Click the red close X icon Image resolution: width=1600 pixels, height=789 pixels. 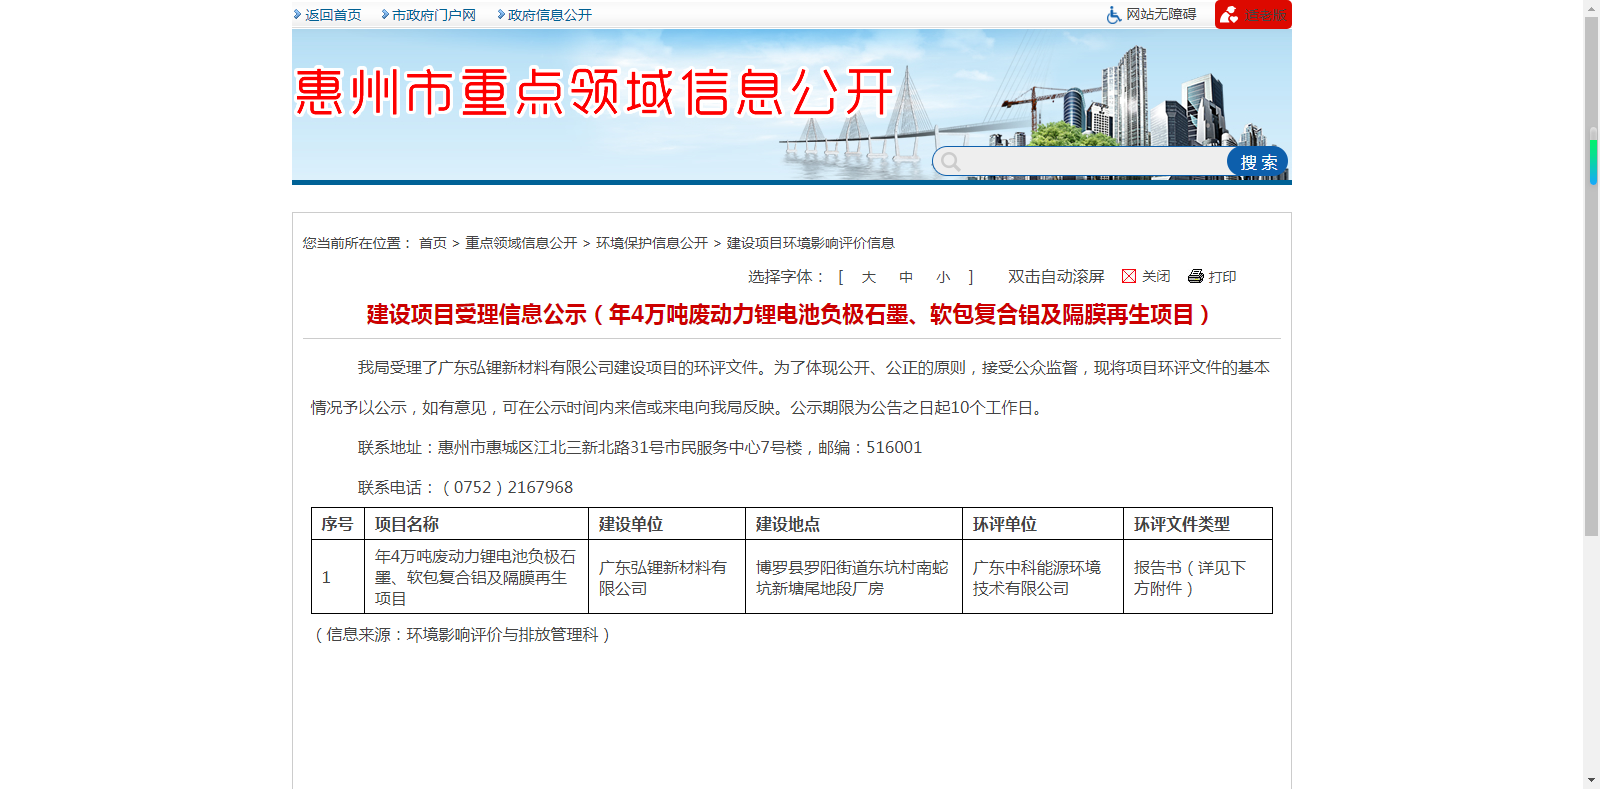[1129, 276]
